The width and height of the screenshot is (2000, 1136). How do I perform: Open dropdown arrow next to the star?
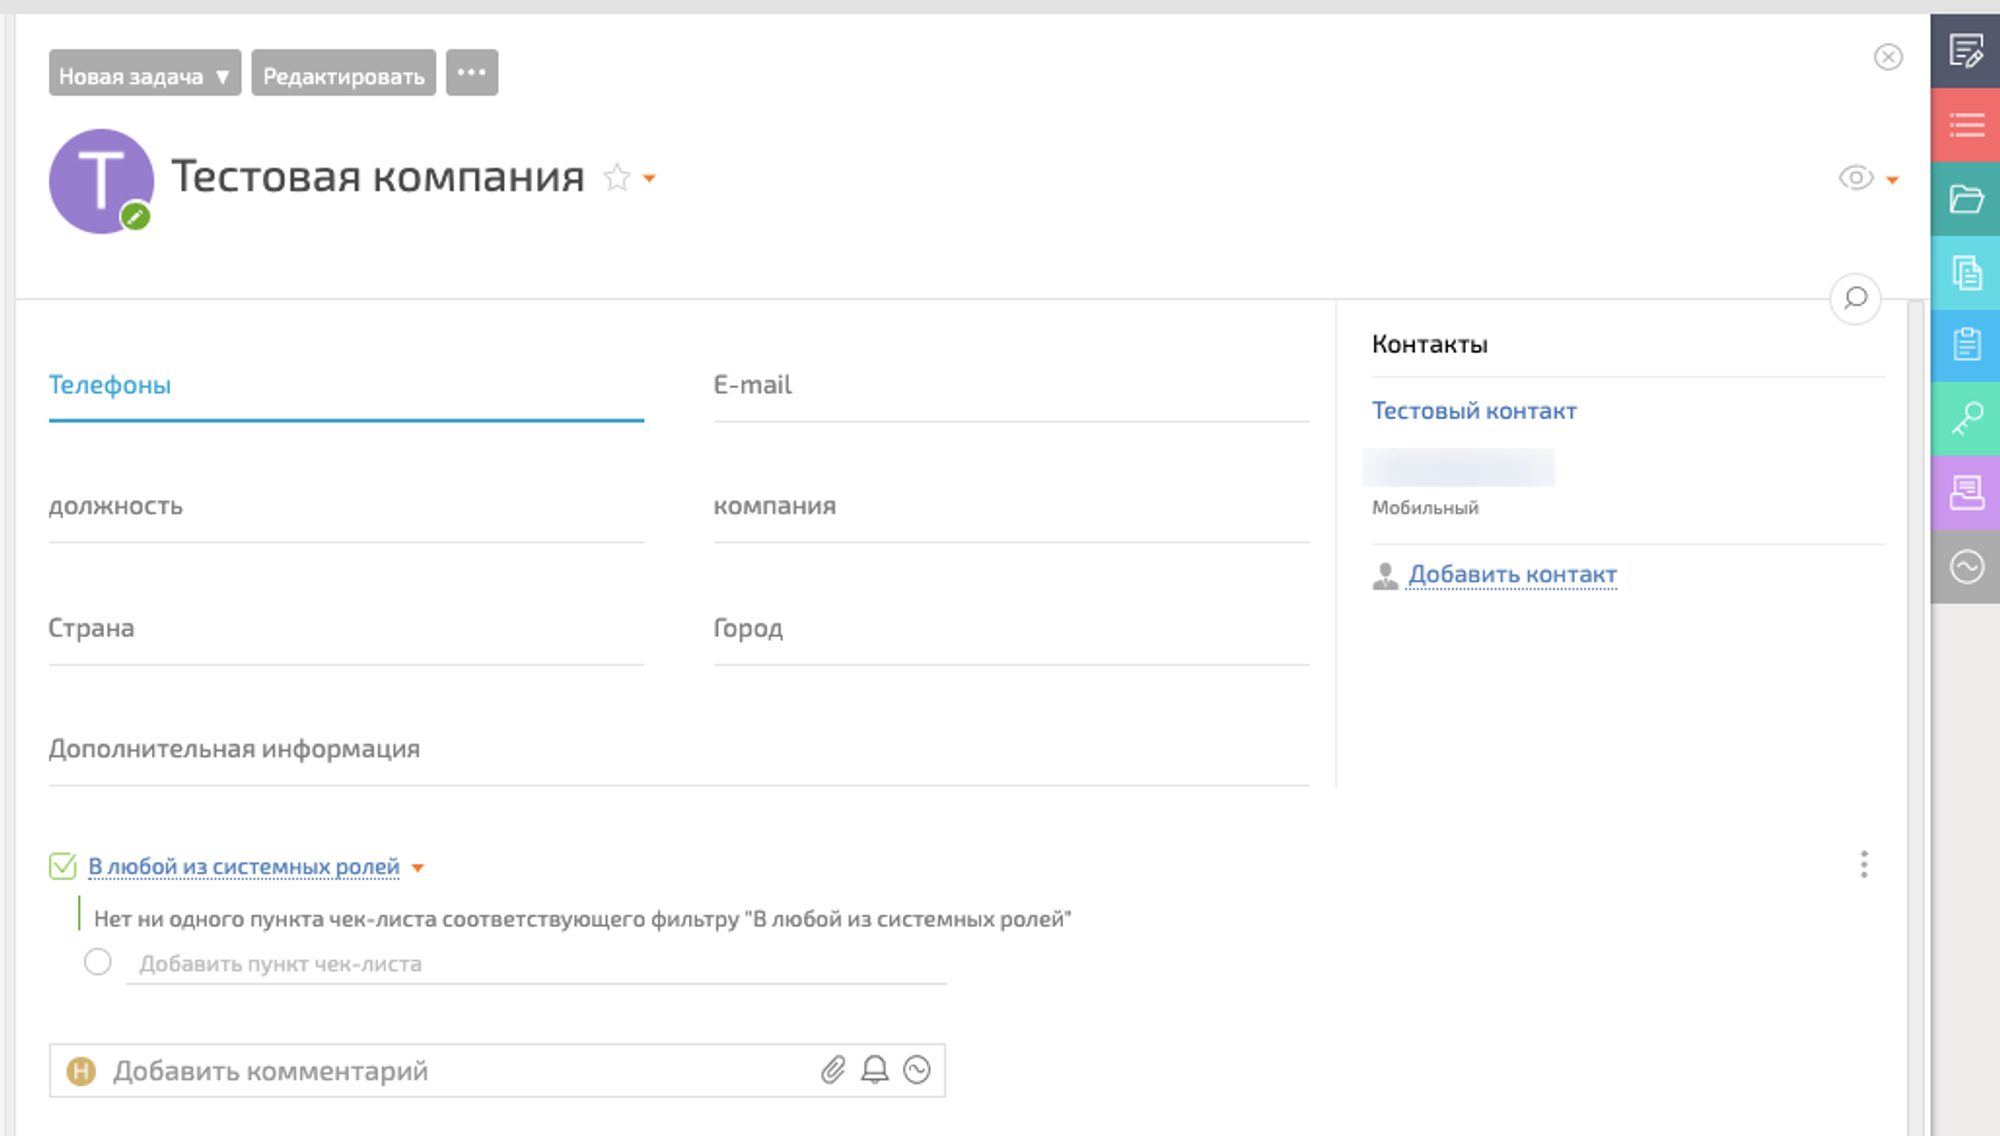coord(650,179)
